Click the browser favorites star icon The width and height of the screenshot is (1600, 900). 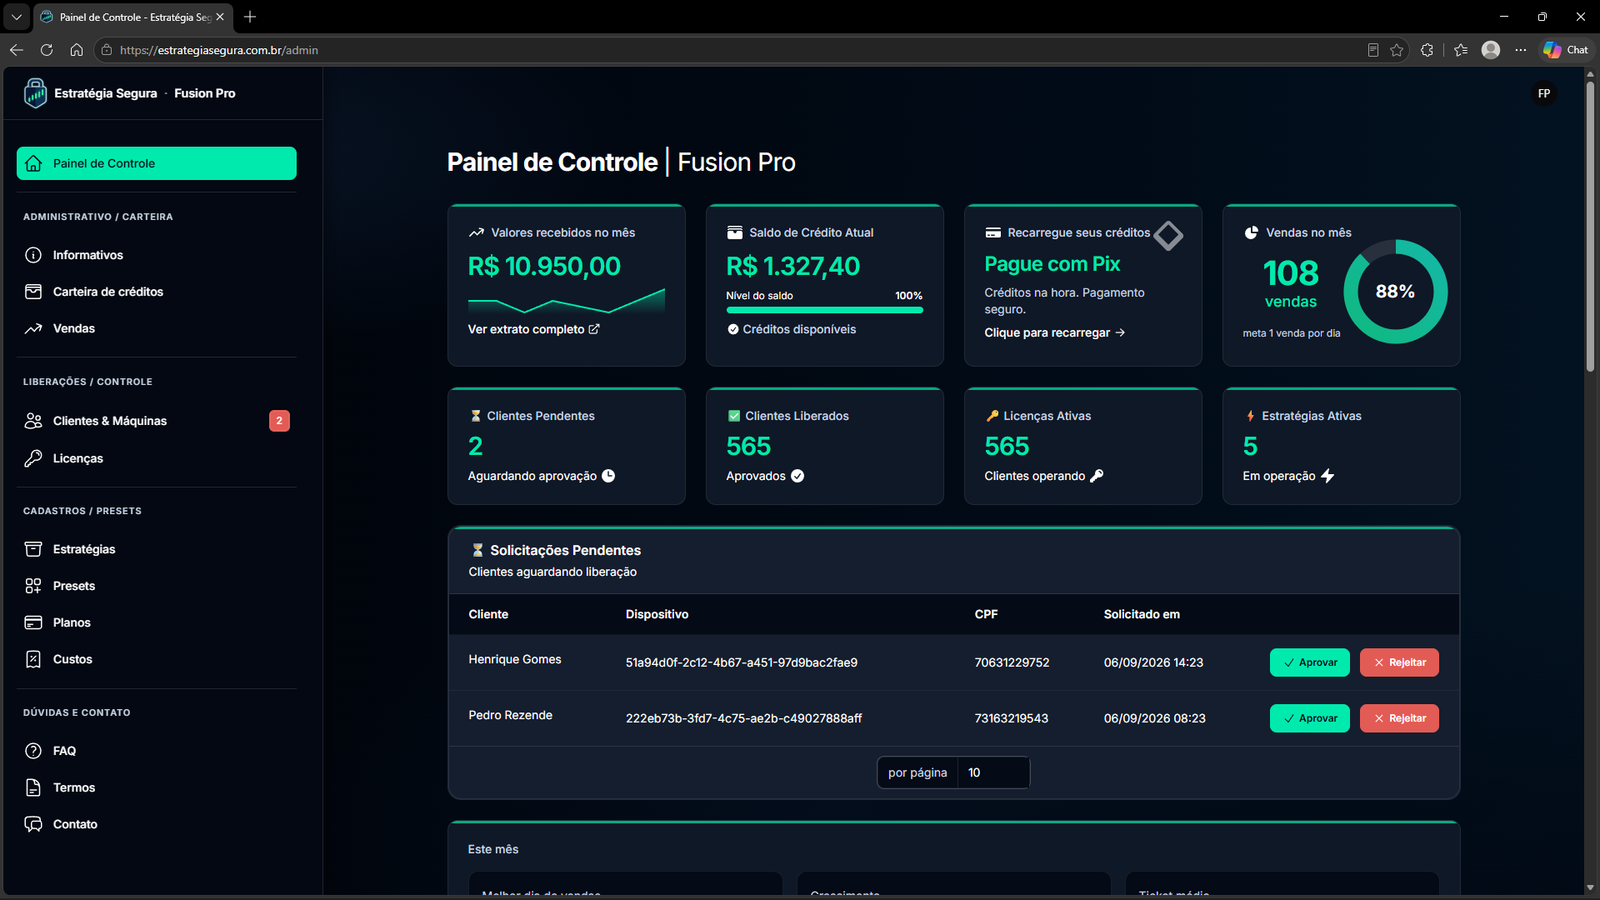[x=1397, y=50]
